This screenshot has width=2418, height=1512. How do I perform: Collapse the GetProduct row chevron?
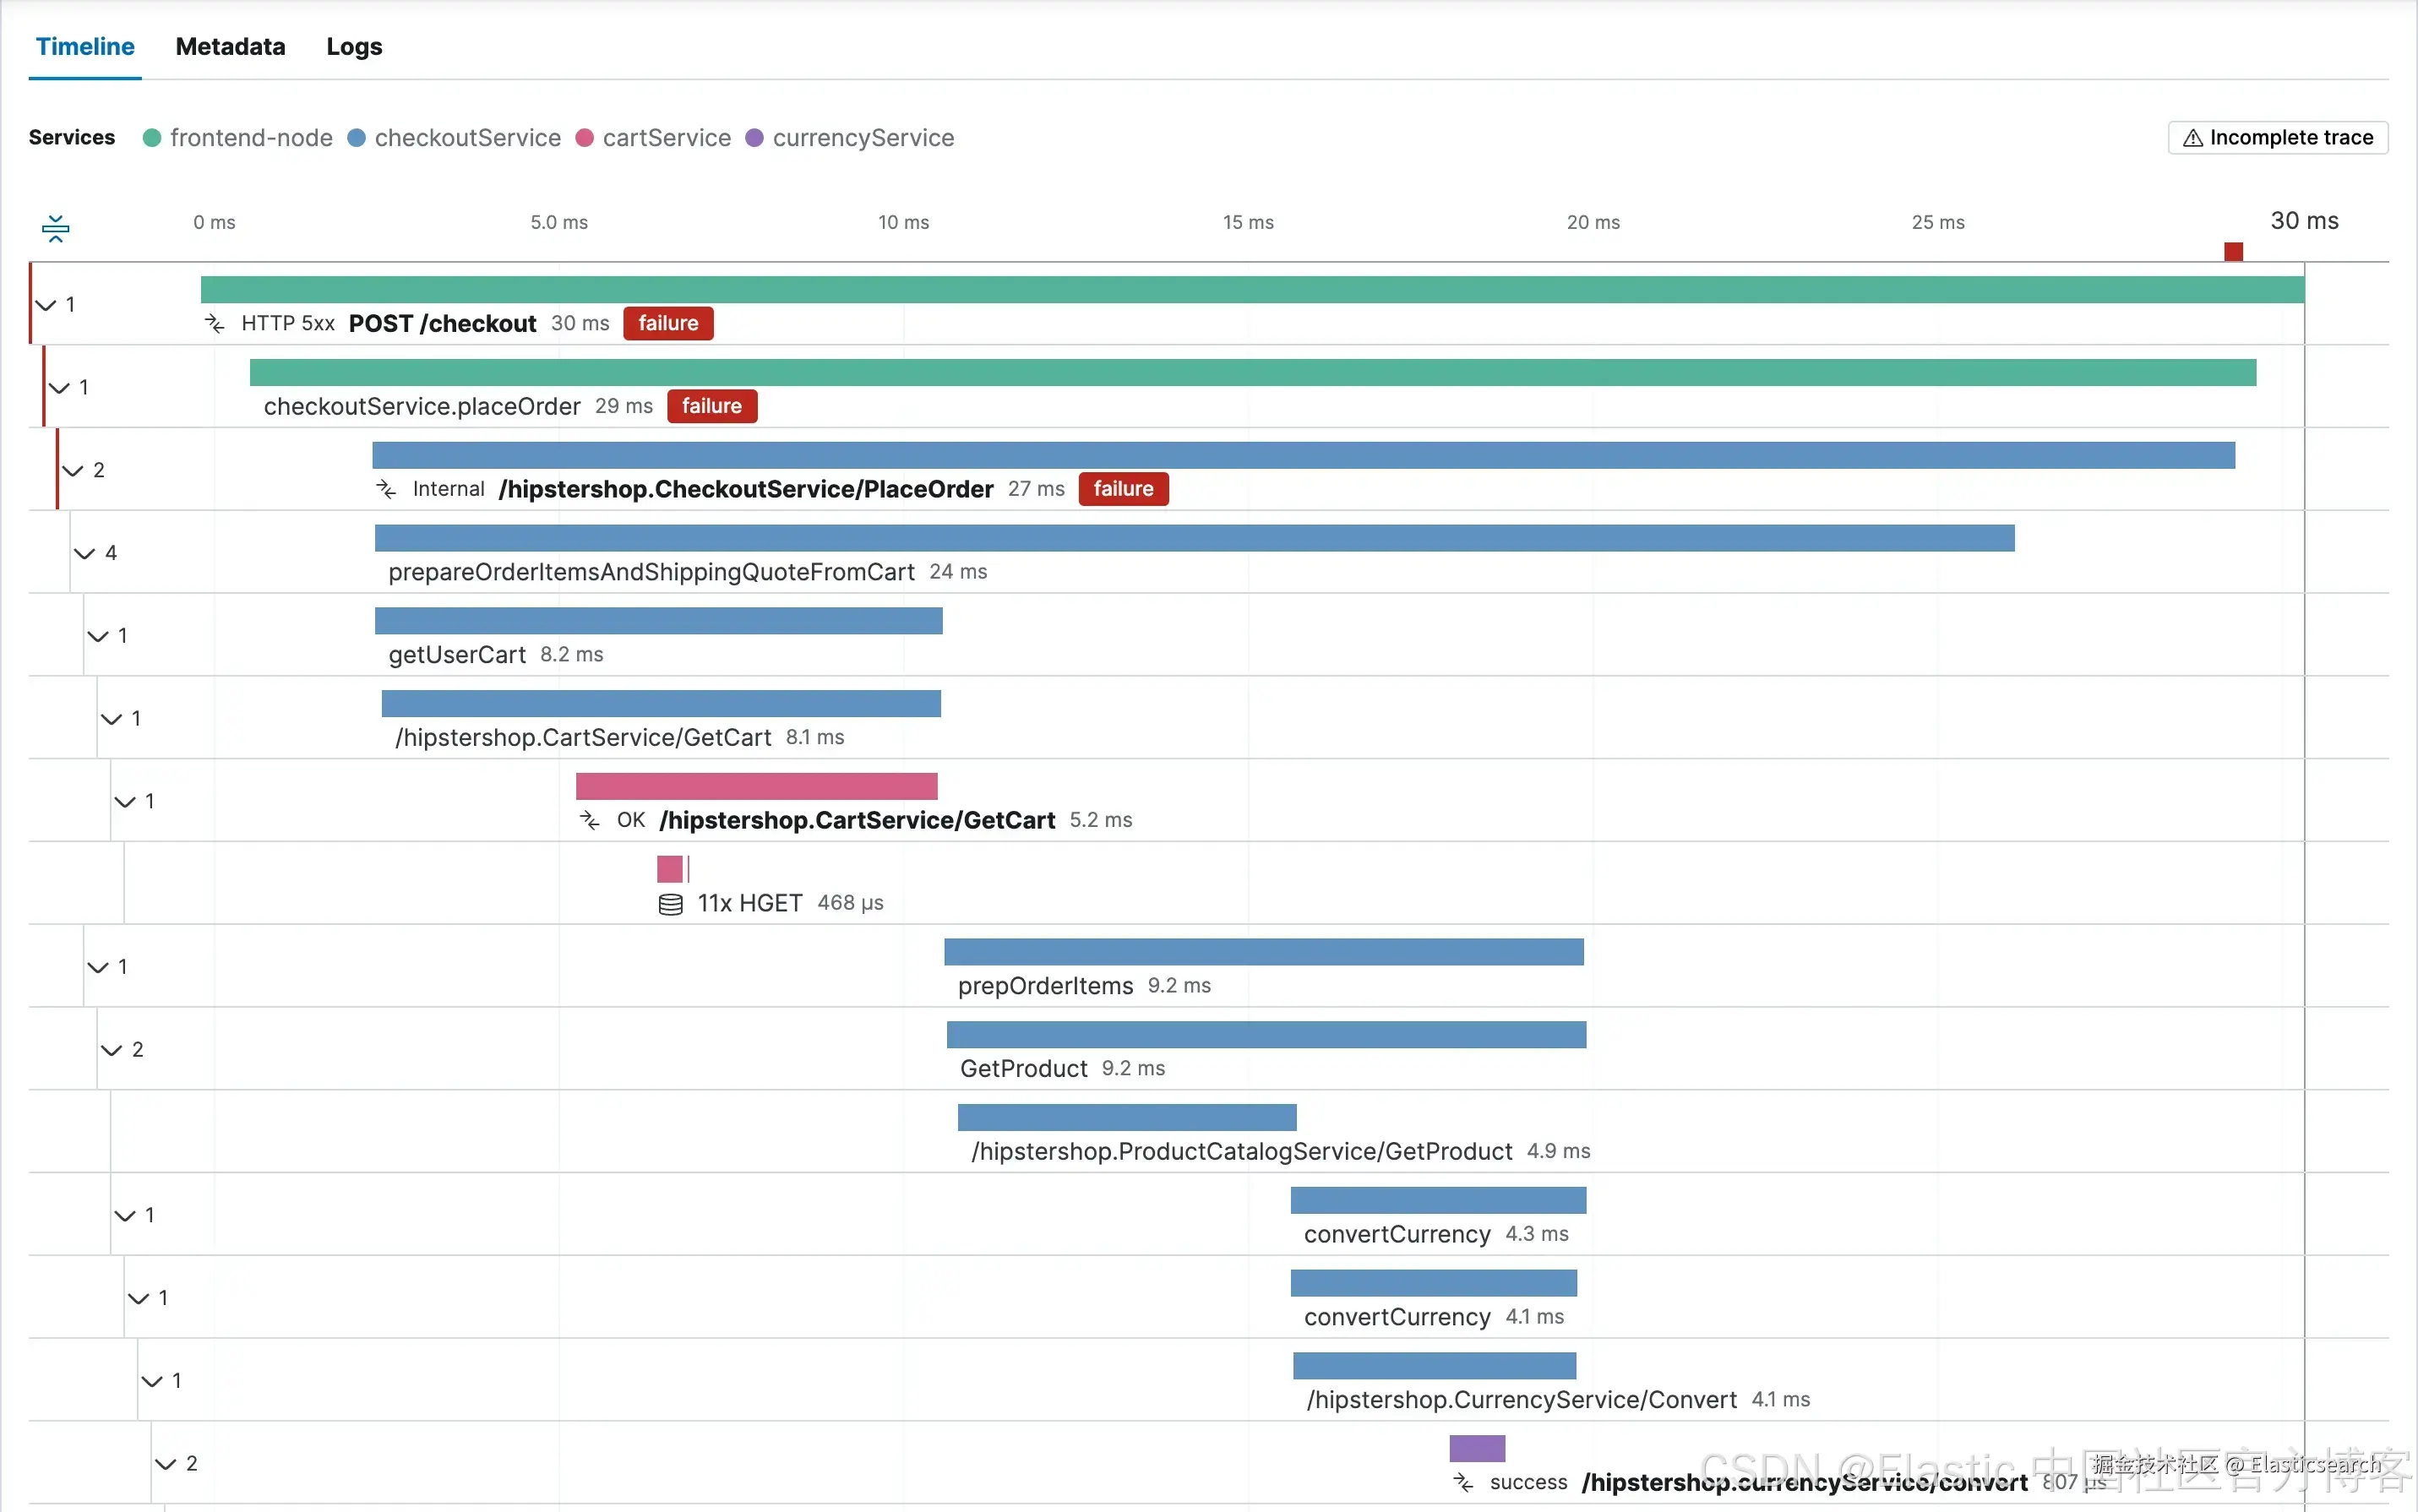point(111,1050)
